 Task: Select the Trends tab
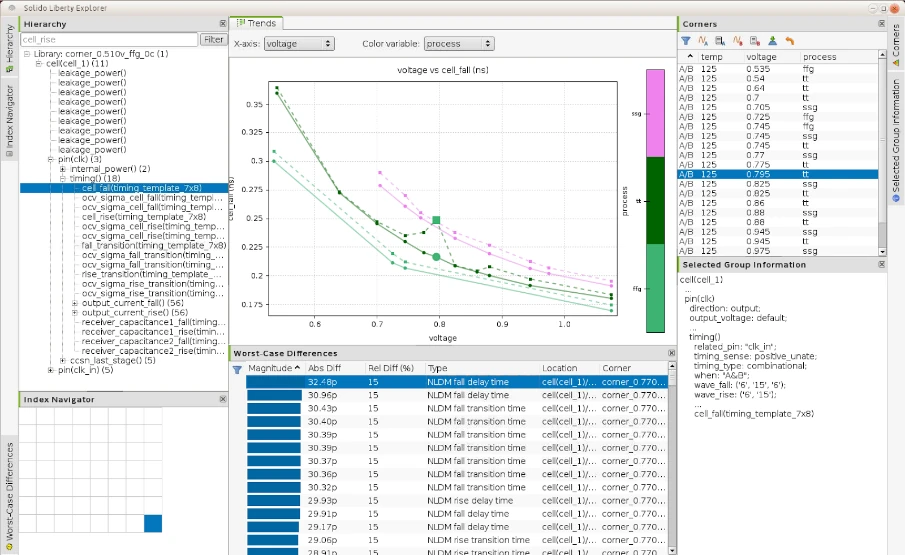[x=256, y=23]
